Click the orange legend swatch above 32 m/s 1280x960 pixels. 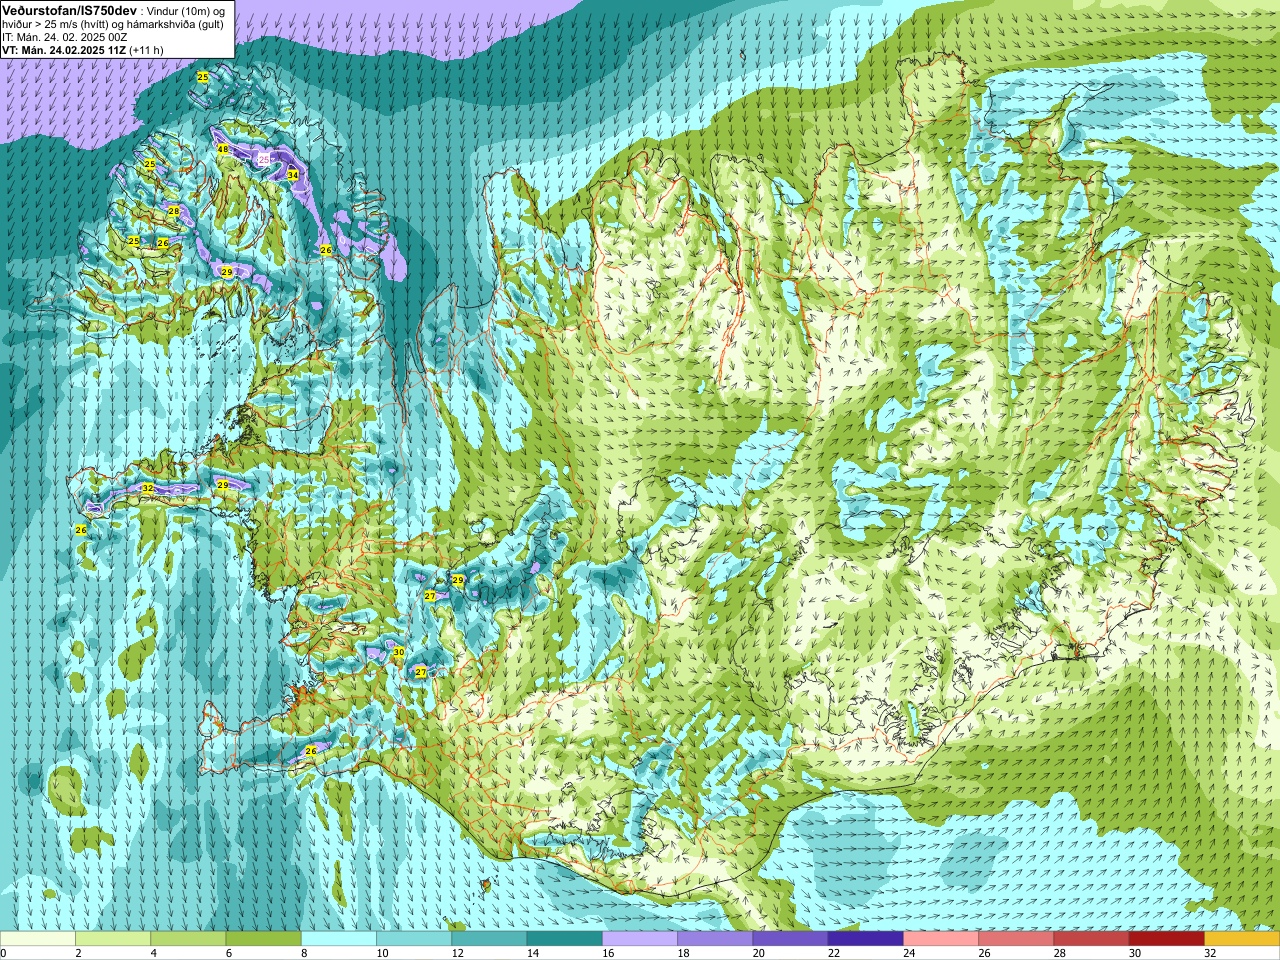tap(1242, 939)
